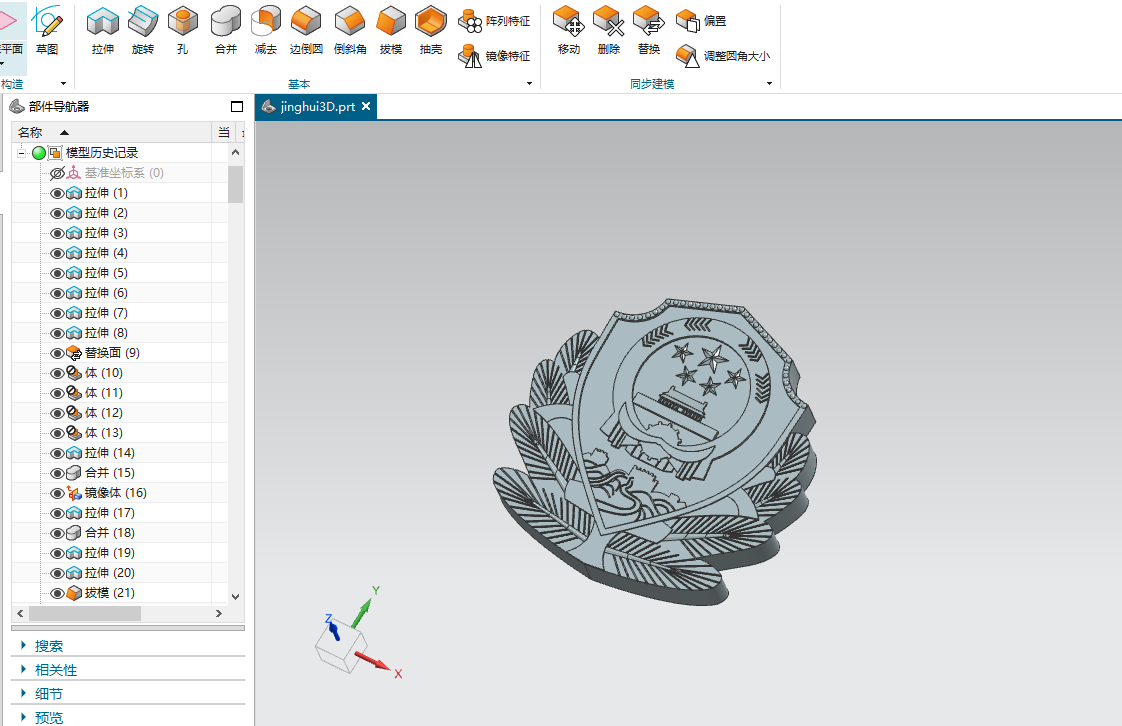Select the 拔模 (Draft) tool in ribbon
The height and width of the screenshot is (726, 1122).
[391, 31]
